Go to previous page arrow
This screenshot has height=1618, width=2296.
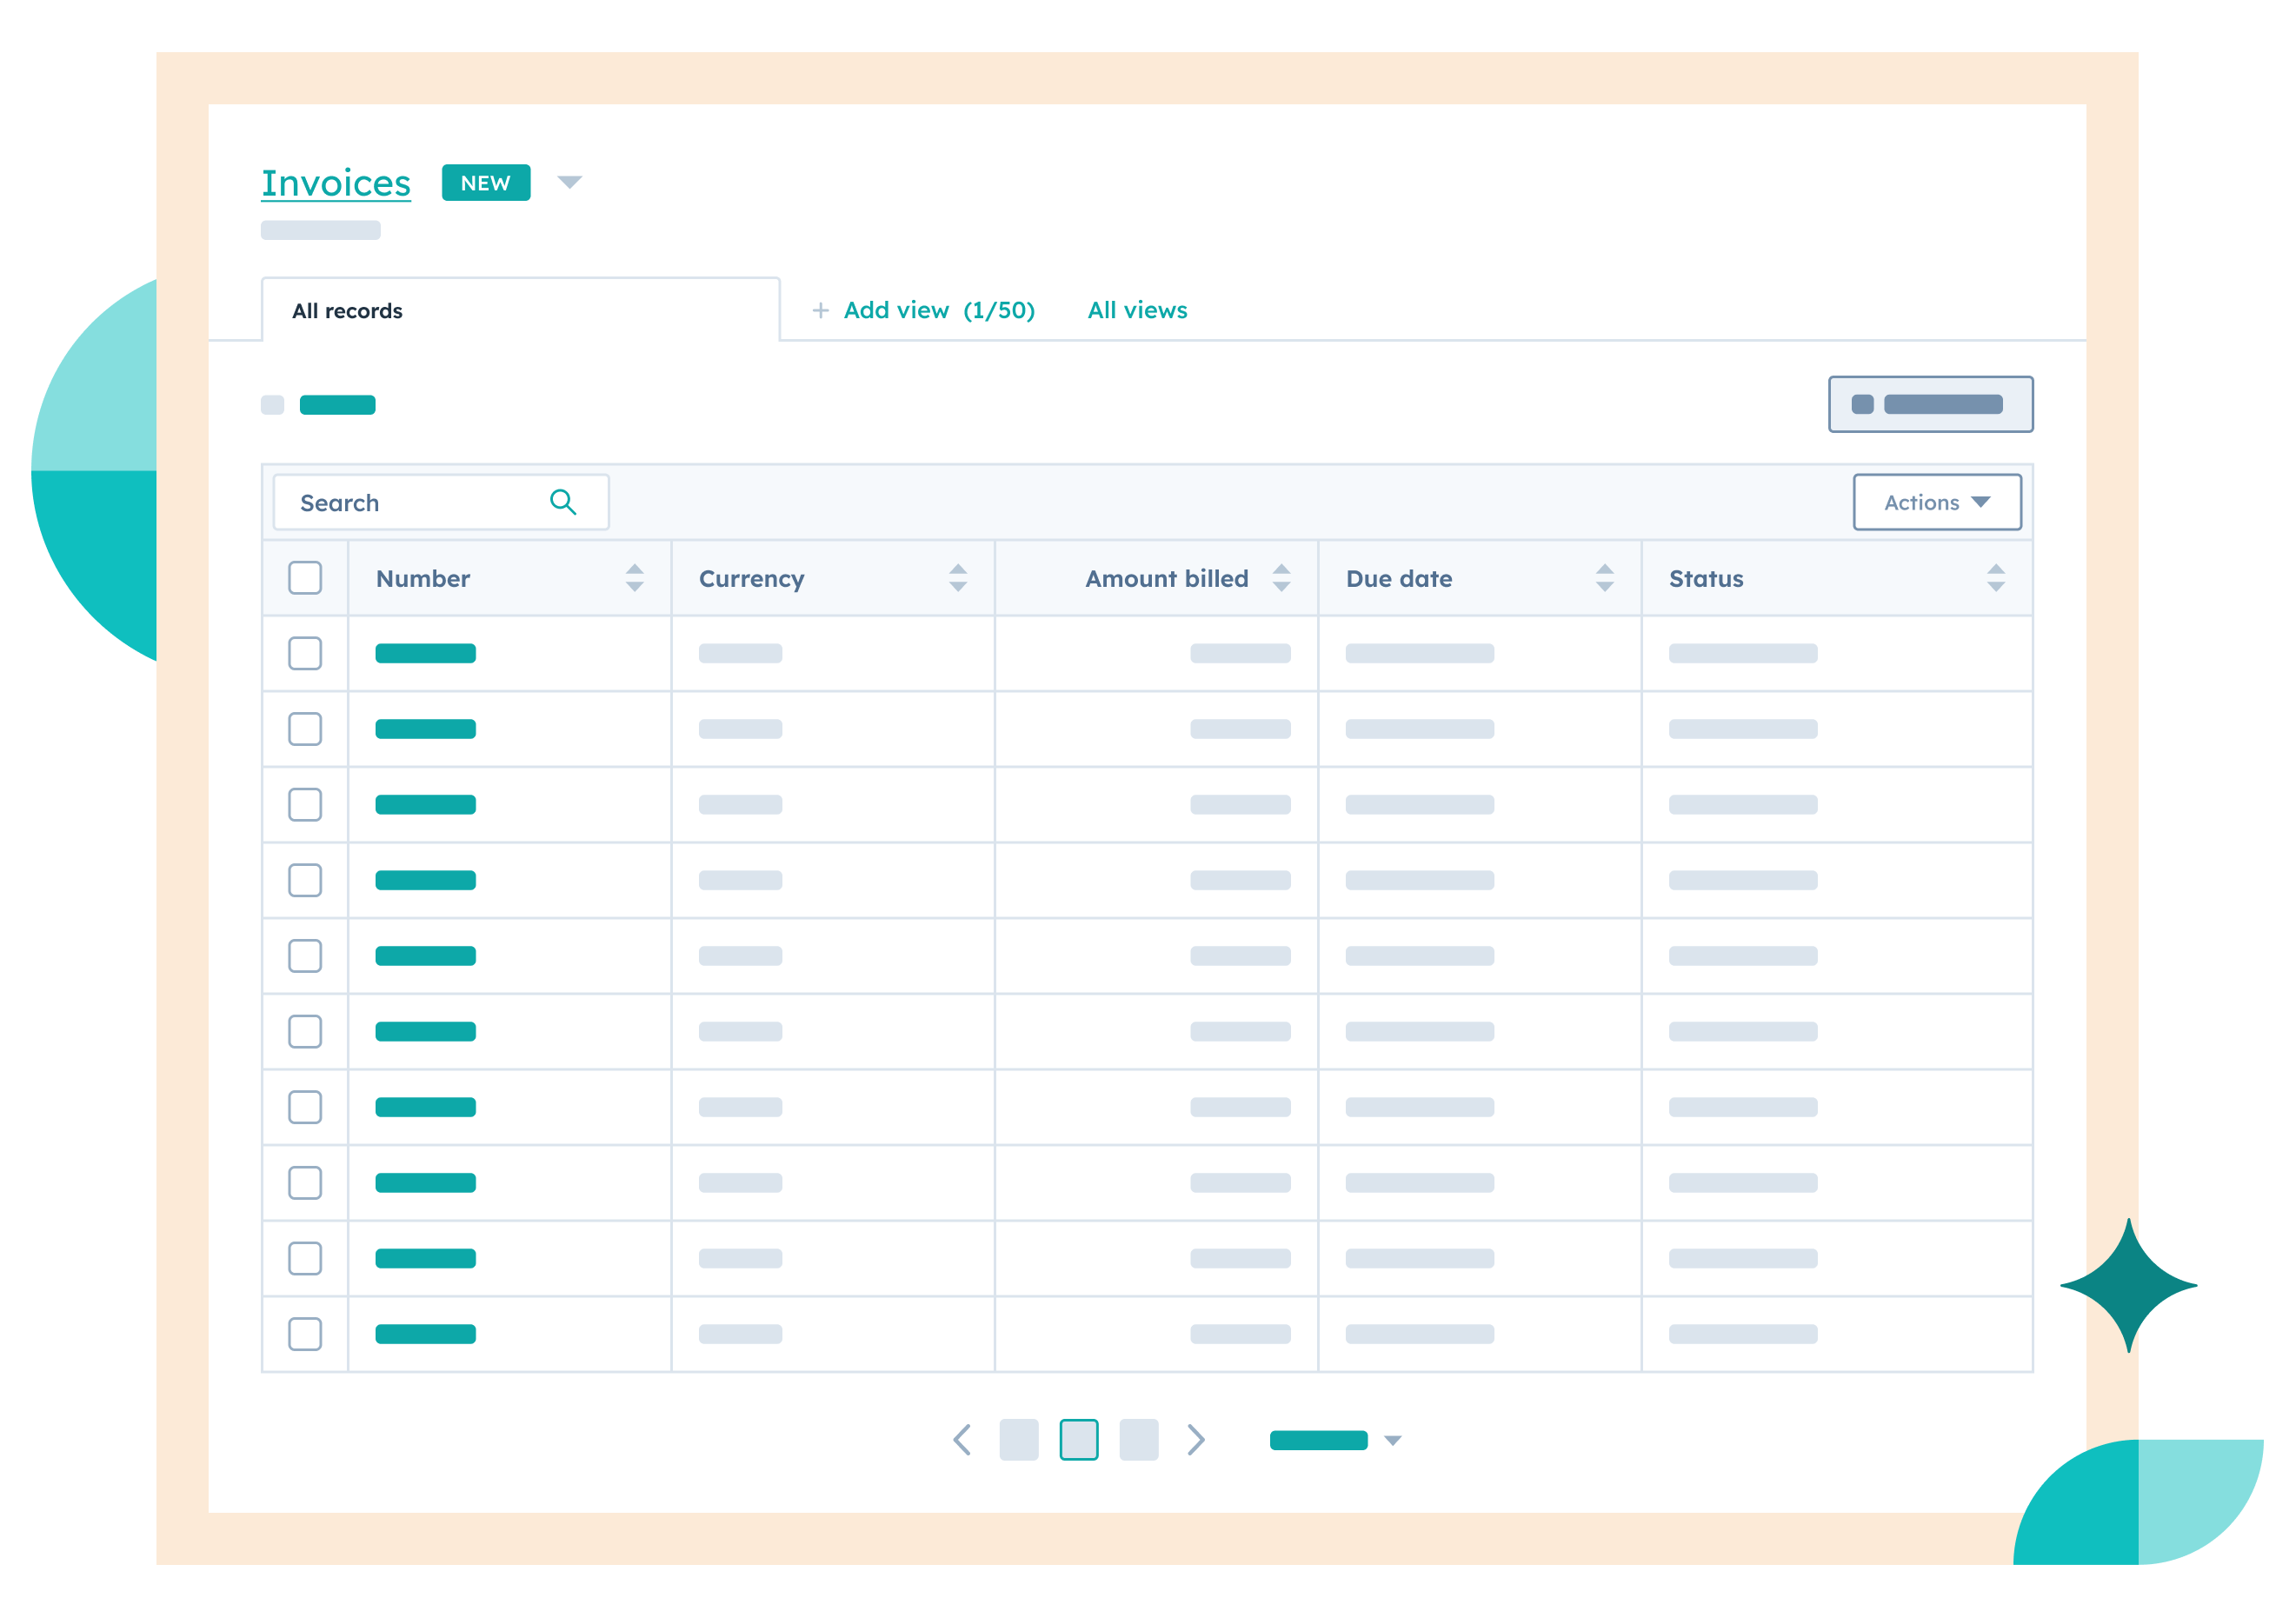(962, 1440)
